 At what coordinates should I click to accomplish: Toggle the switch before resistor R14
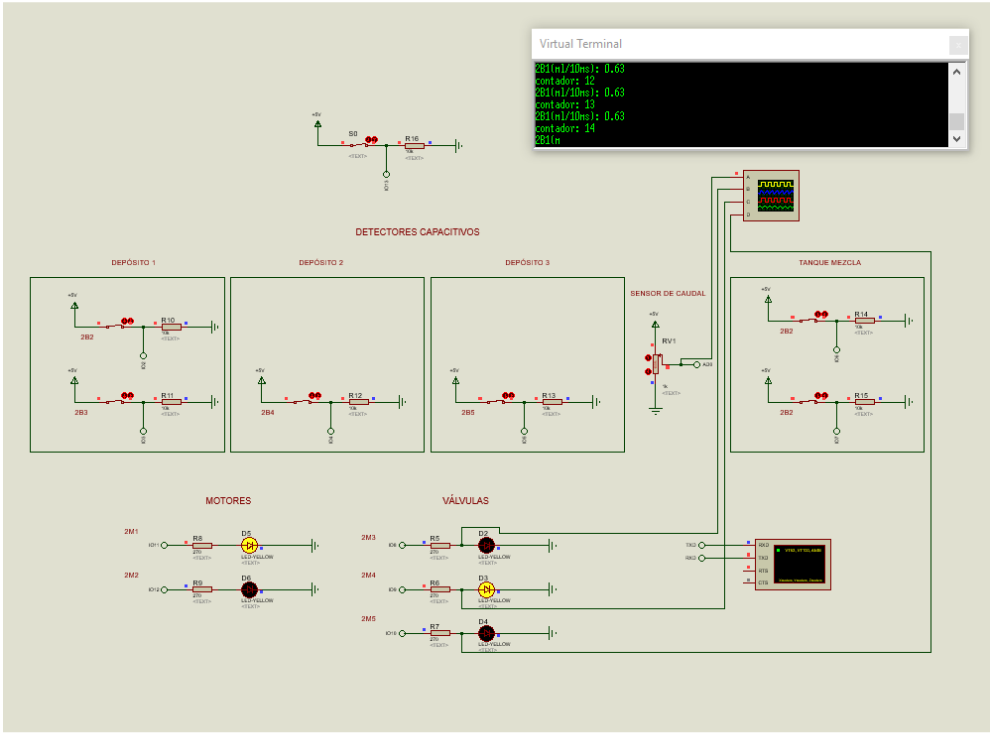coord(820,315)
